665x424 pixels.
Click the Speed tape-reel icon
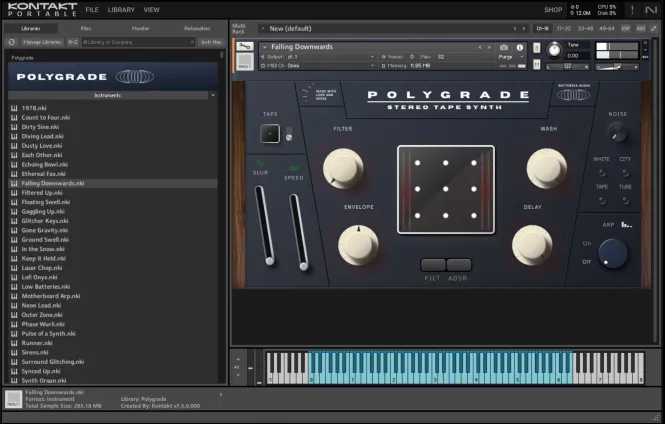[294, 168]
